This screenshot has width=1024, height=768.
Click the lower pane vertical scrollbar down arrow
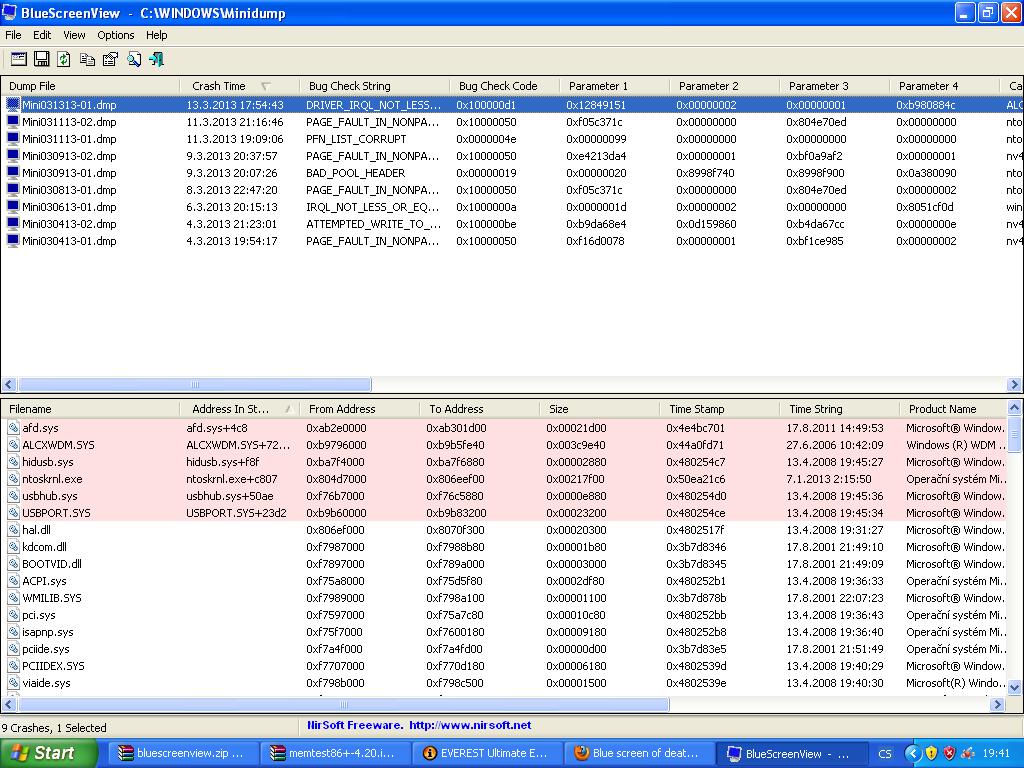coord(1015,688)
